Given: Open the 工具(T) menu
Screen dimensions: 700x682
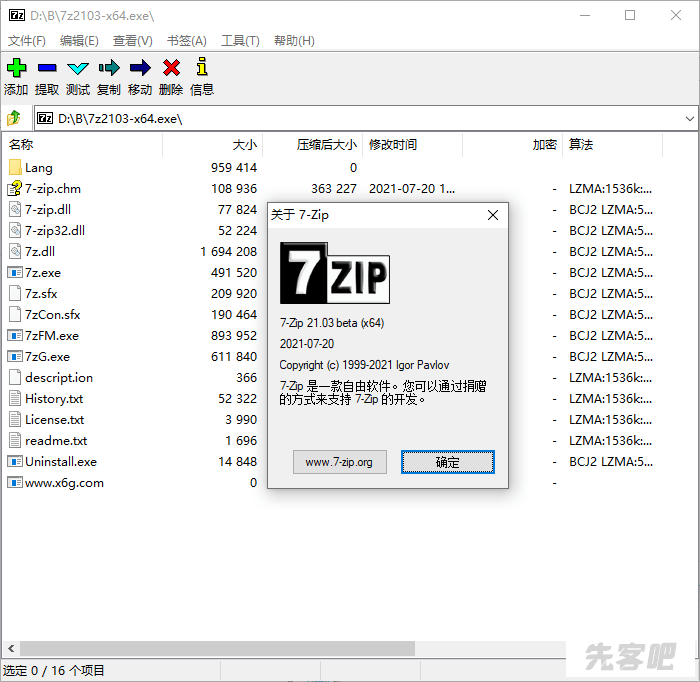Looking at the screenshot, I should 240,41.
